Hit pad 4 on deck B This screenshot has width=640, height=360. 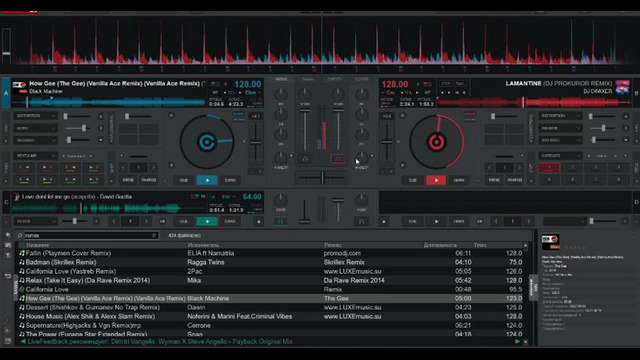[x=619, y=167]
